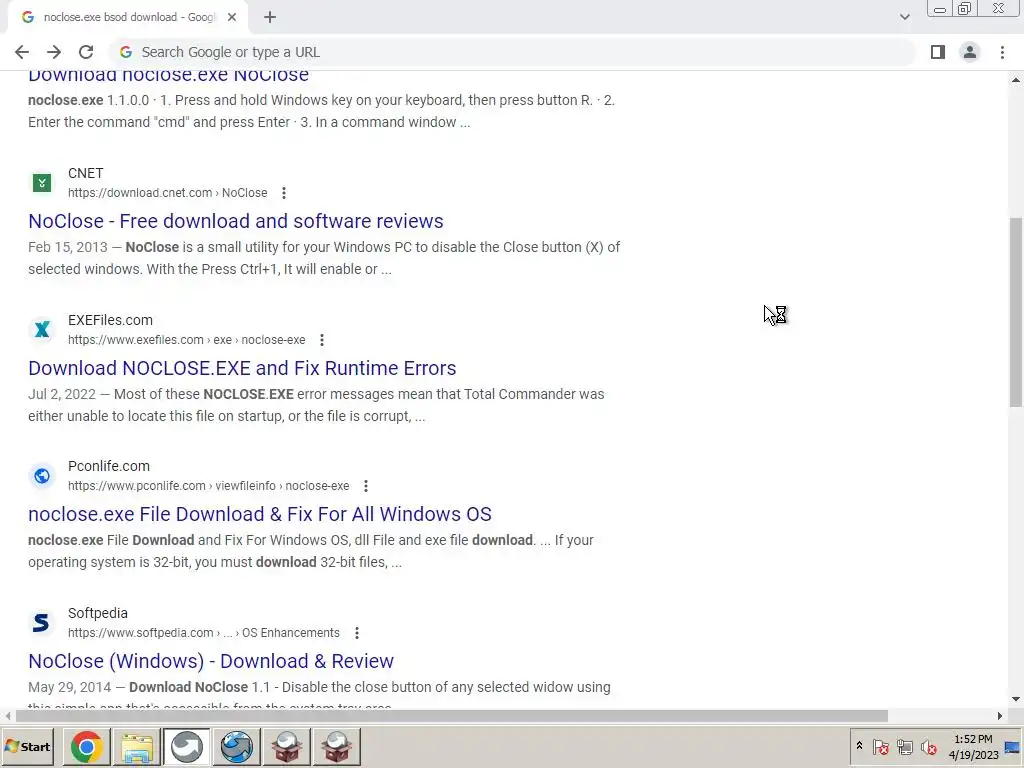Click the Softpedia favicon

tap(42, 623)
